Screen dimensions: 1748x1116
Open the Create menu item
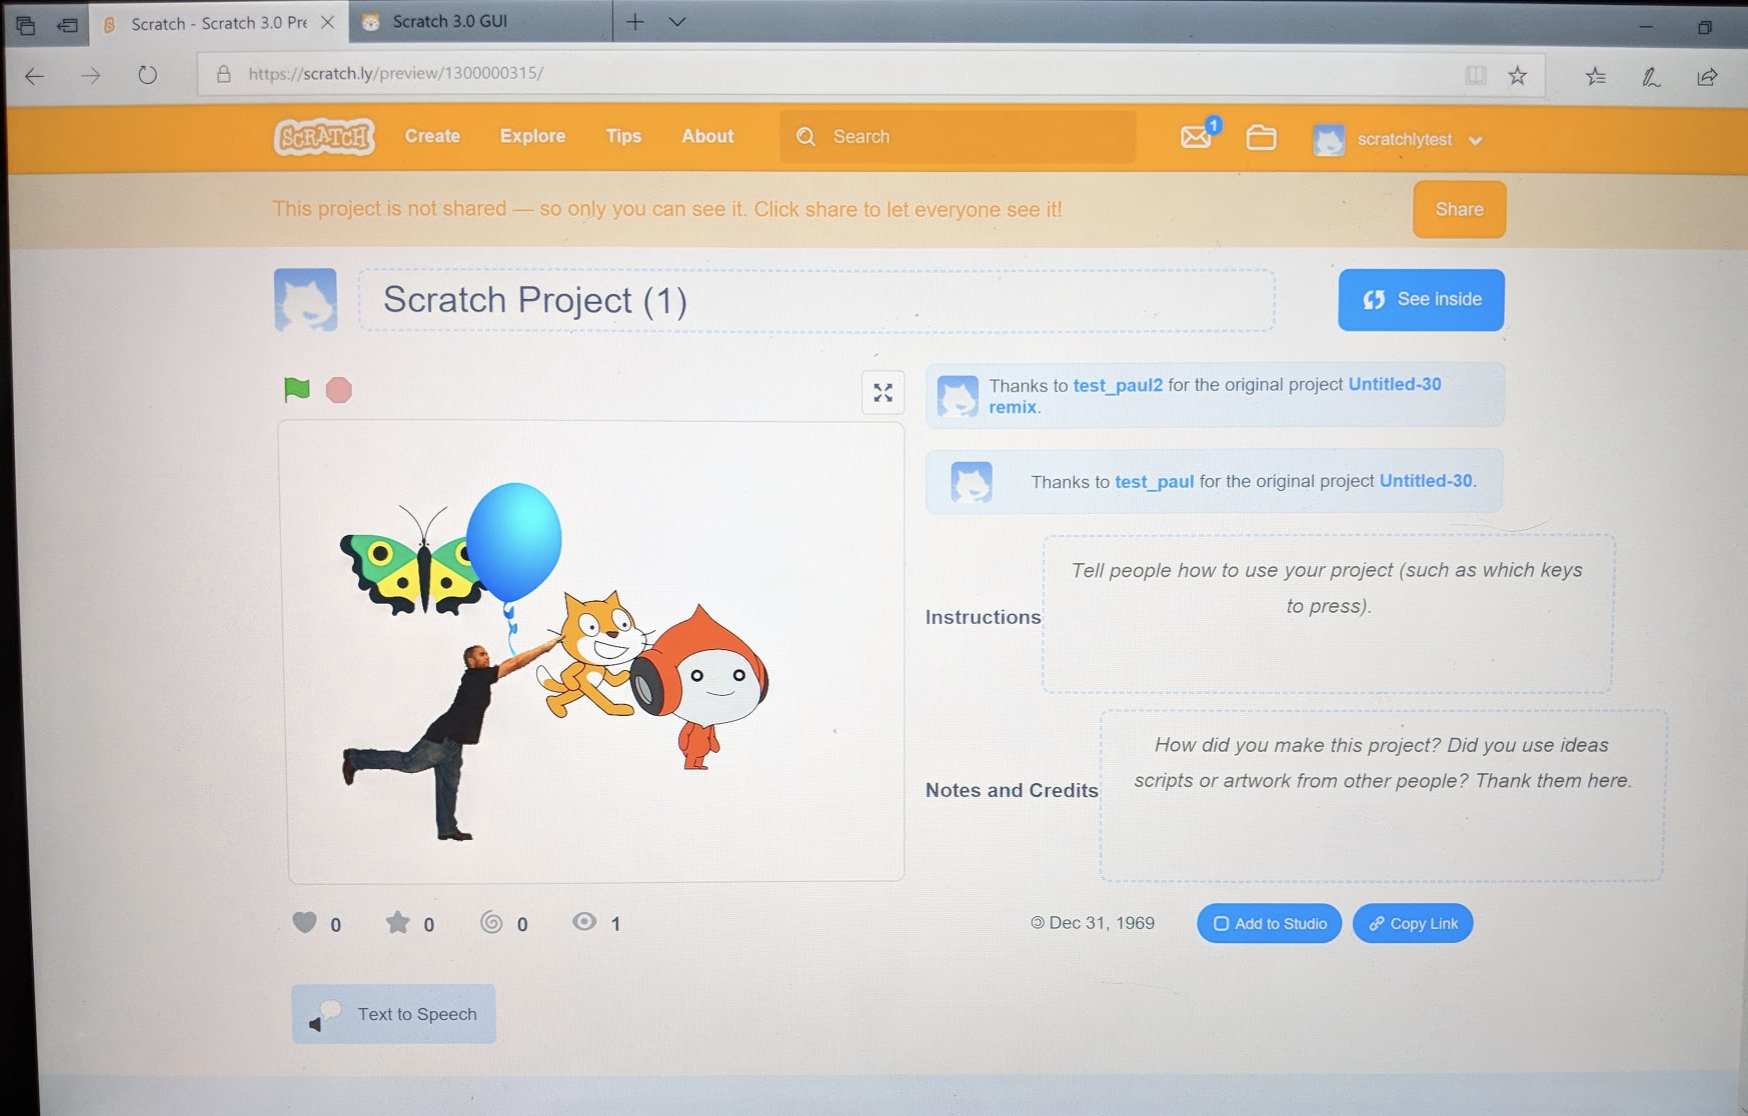[432, 136]
